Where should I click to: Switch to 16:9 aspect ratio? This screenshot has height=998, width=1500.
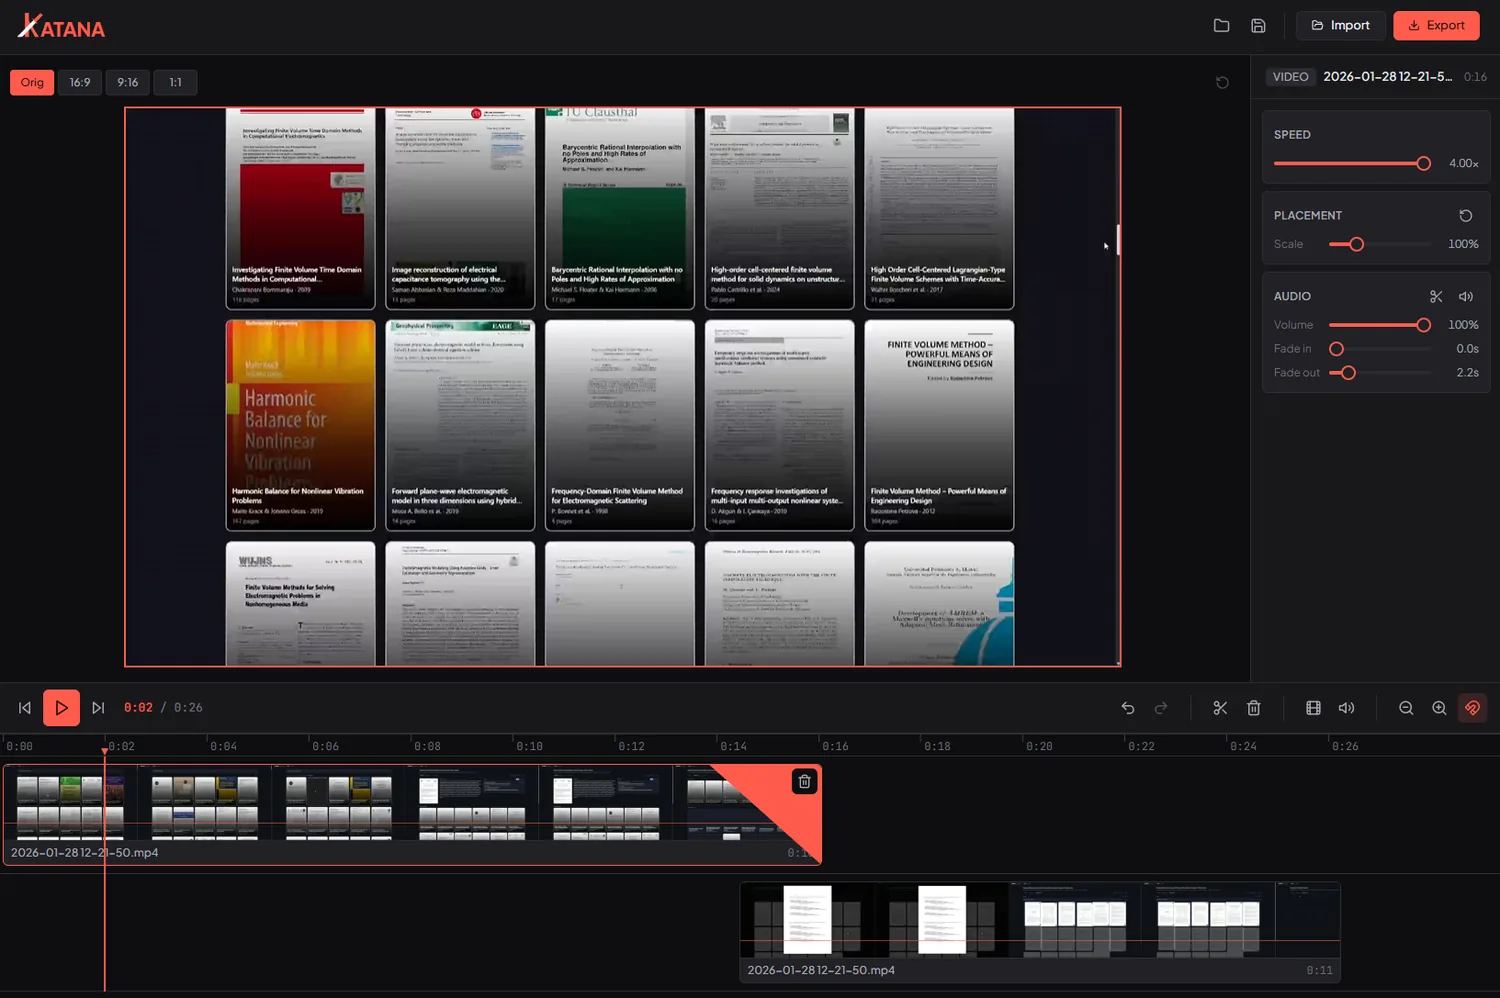coord(80,82)
